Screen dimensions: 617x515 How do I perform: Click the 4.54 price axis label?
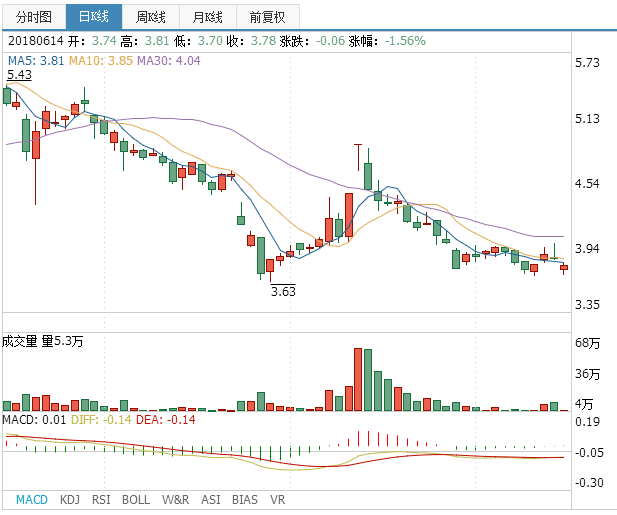click(x=587, y=183)
